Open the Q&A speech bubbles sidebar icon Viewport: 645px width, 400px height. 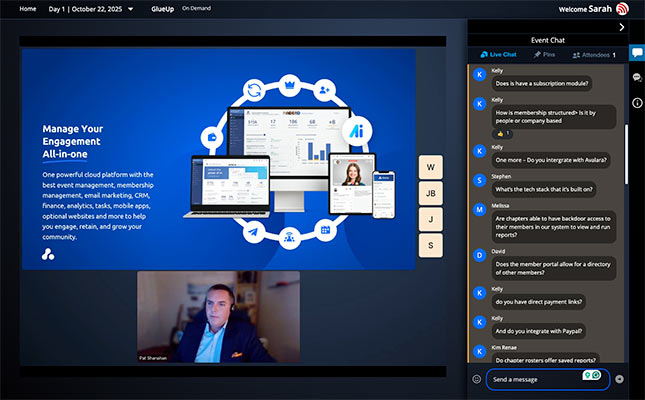637,77
